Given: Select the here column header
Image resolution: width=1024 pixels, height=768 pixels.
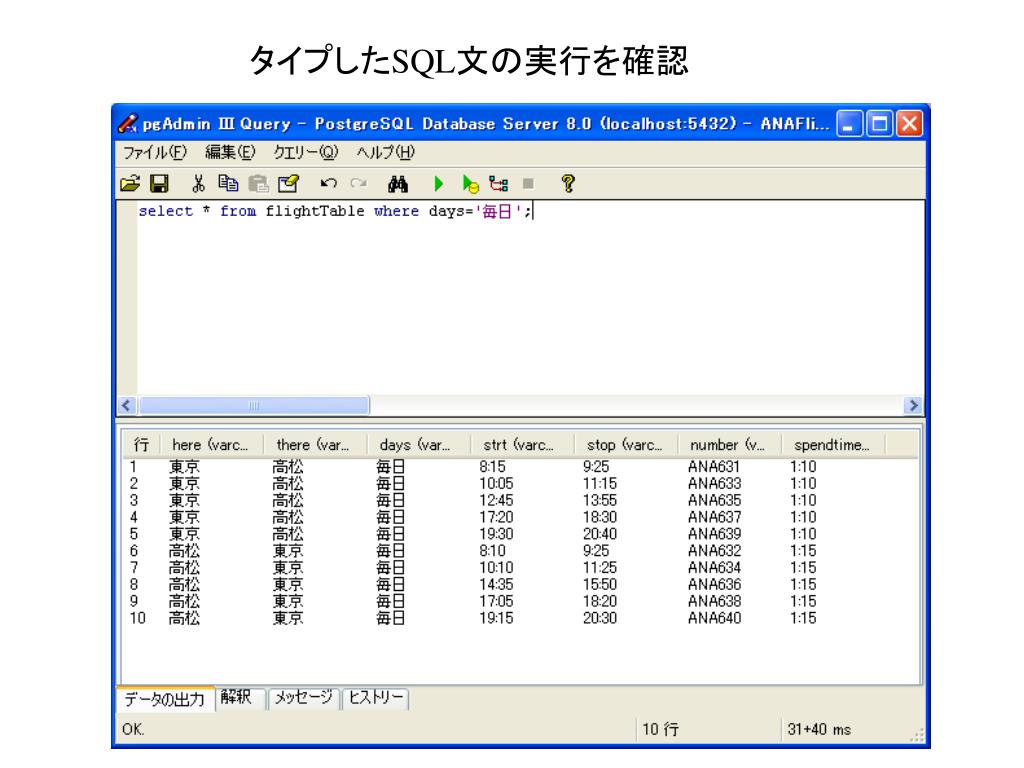Looking at the screenshot, I should click(212, 445).
